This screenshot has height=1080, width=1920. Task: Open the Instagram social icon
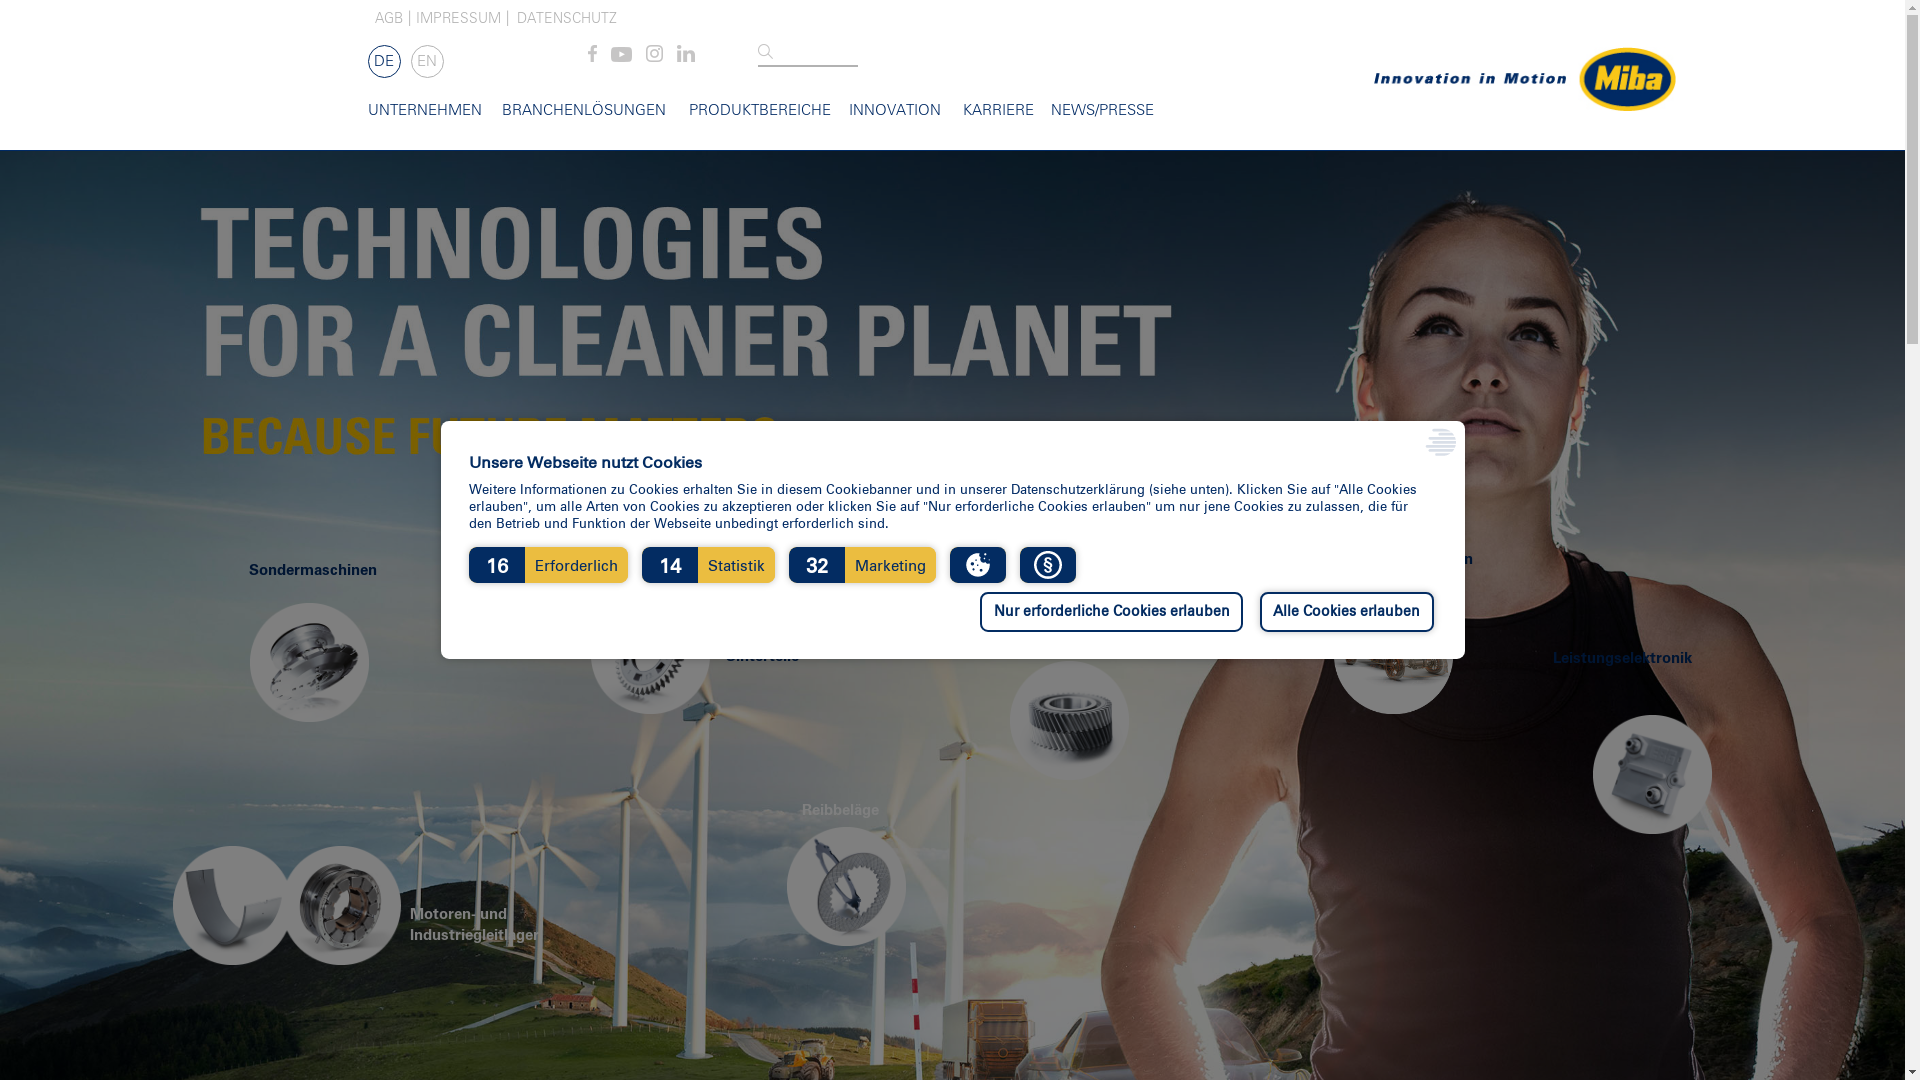pyautogui.click(x=654, y=54)
